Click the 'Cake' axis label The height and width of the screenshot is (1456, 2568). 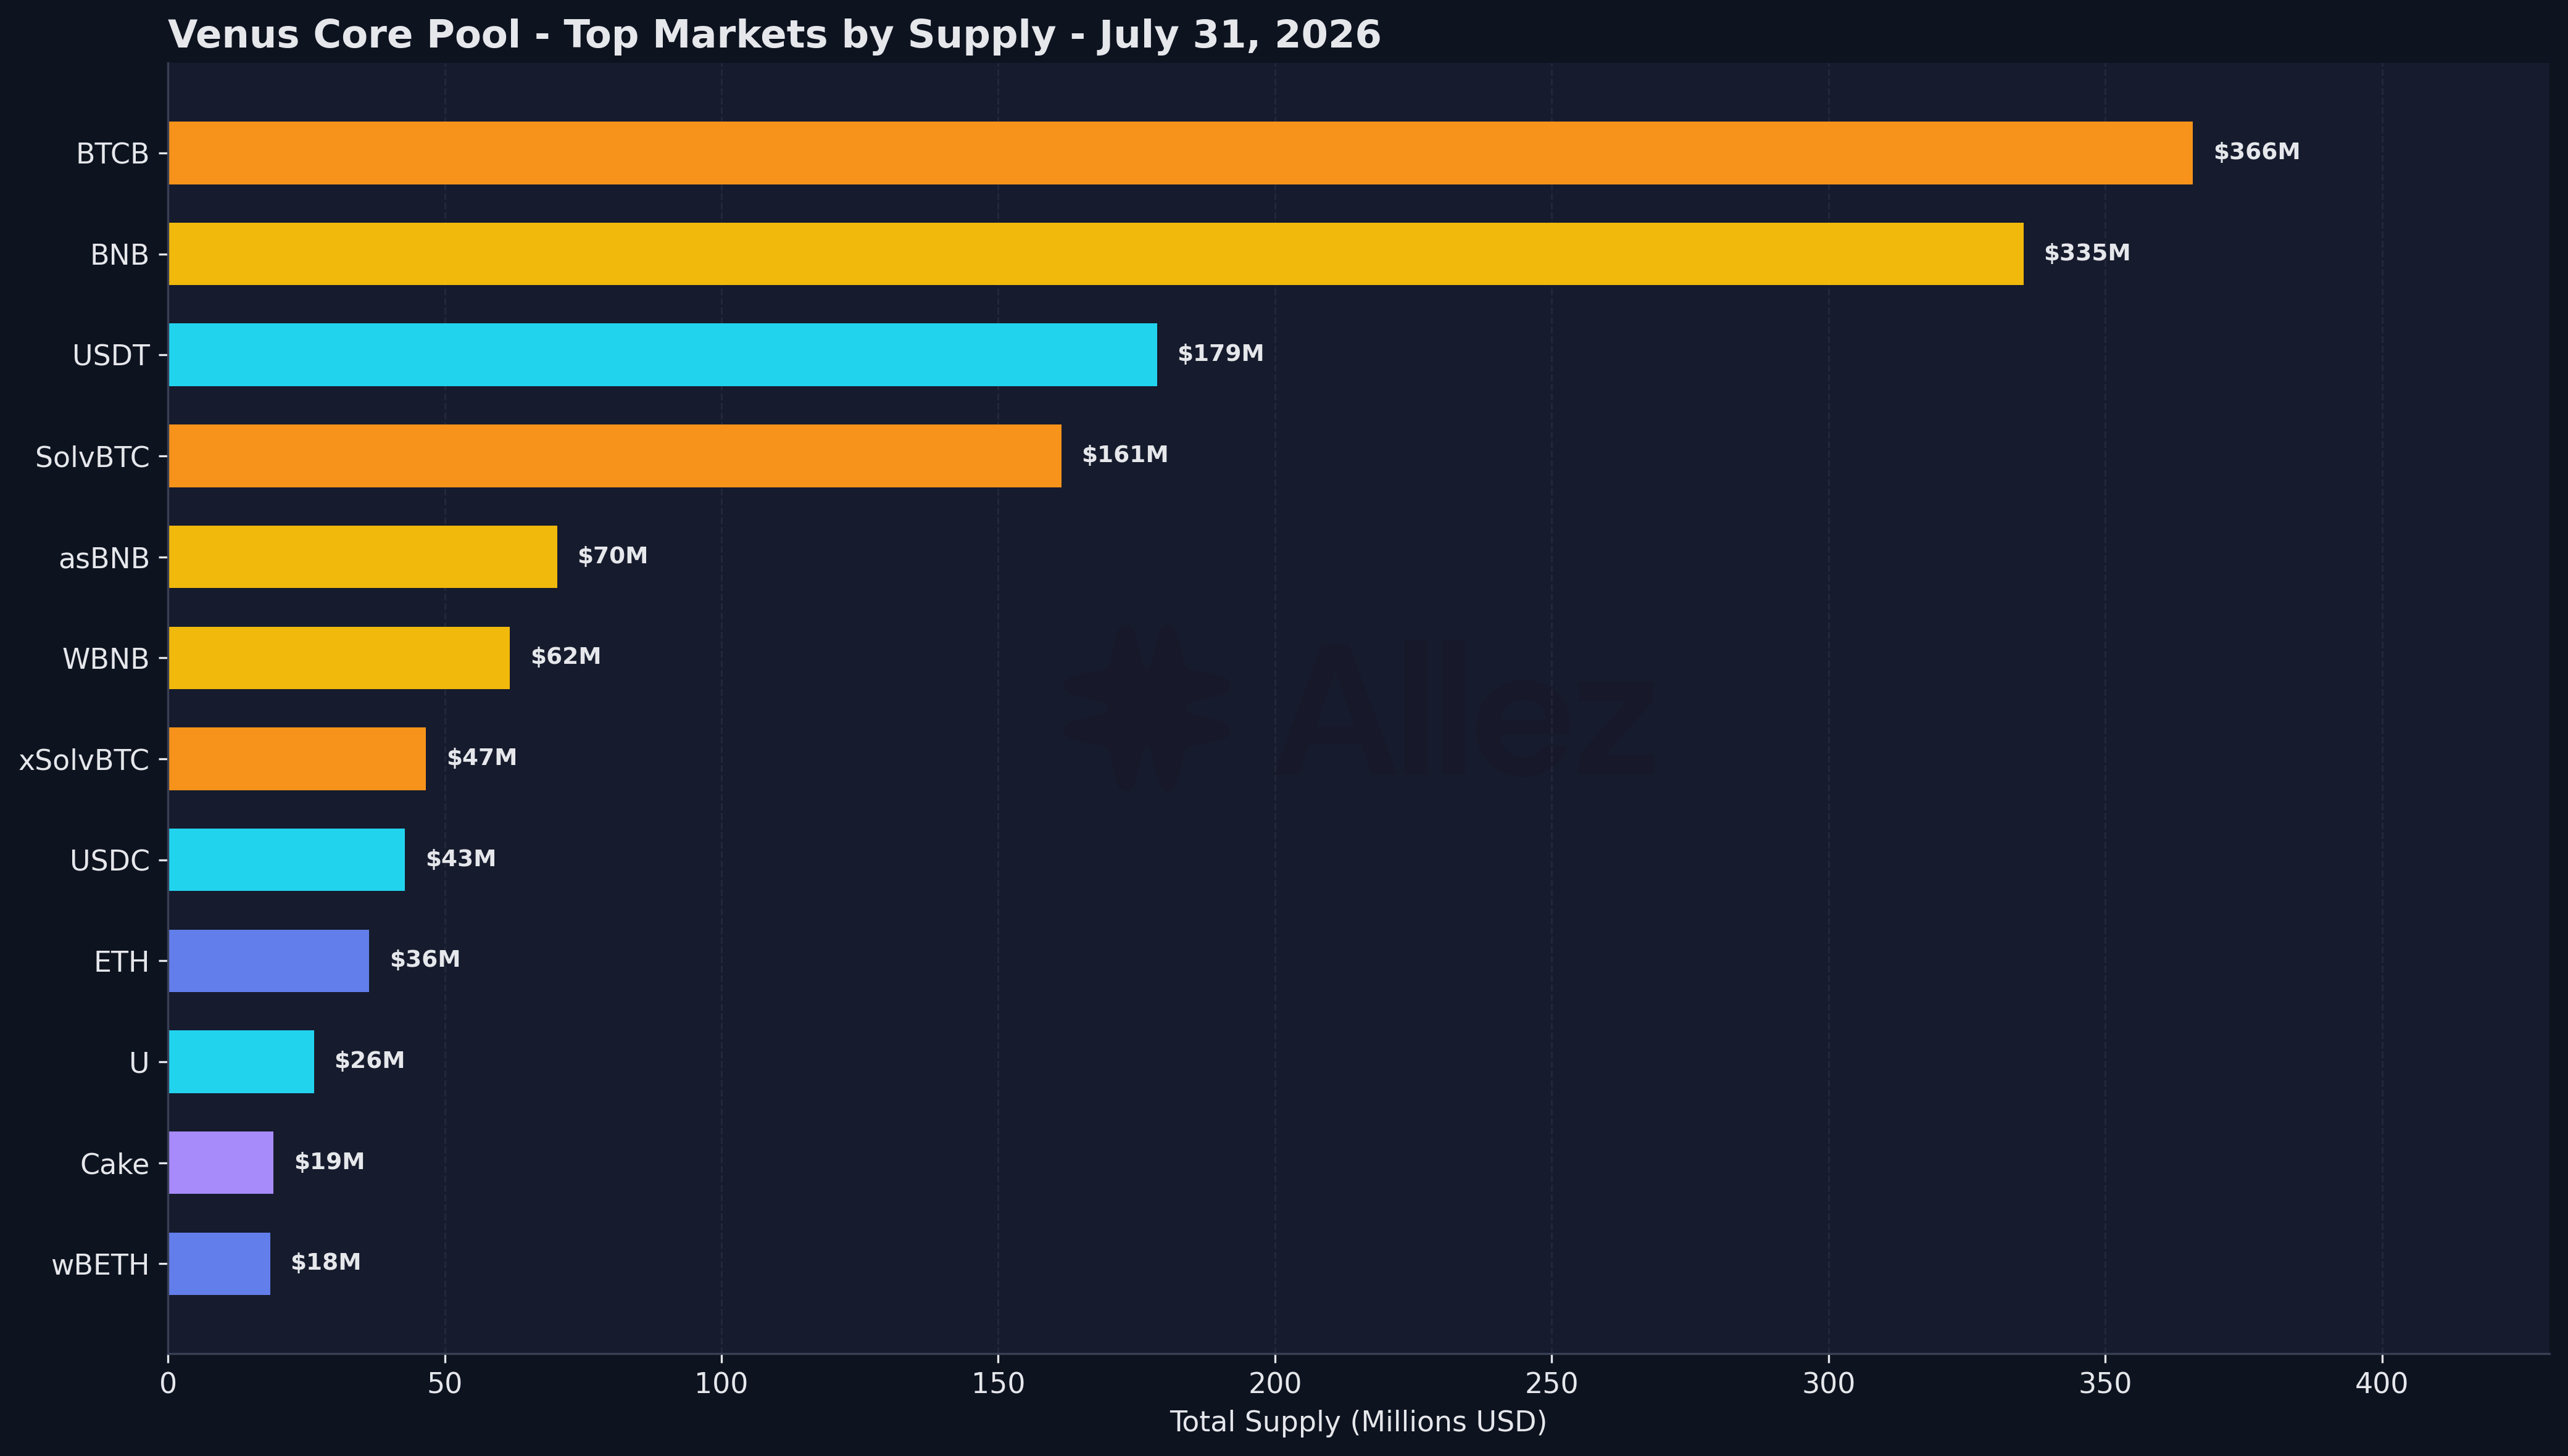click(x=114, y=1164)
